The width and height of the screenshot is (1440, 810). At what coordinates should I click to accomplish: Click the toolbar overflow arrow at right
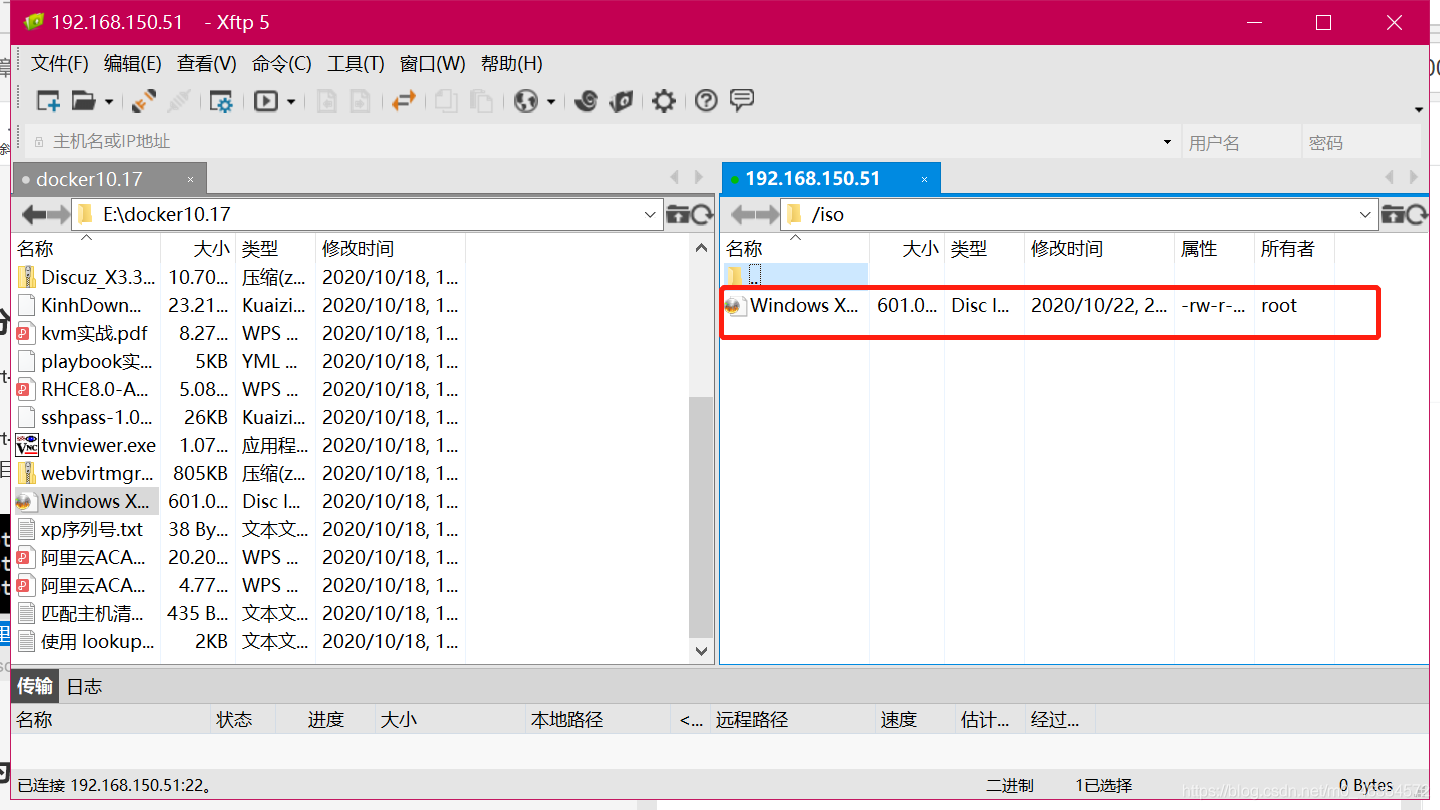(1419, 108)
